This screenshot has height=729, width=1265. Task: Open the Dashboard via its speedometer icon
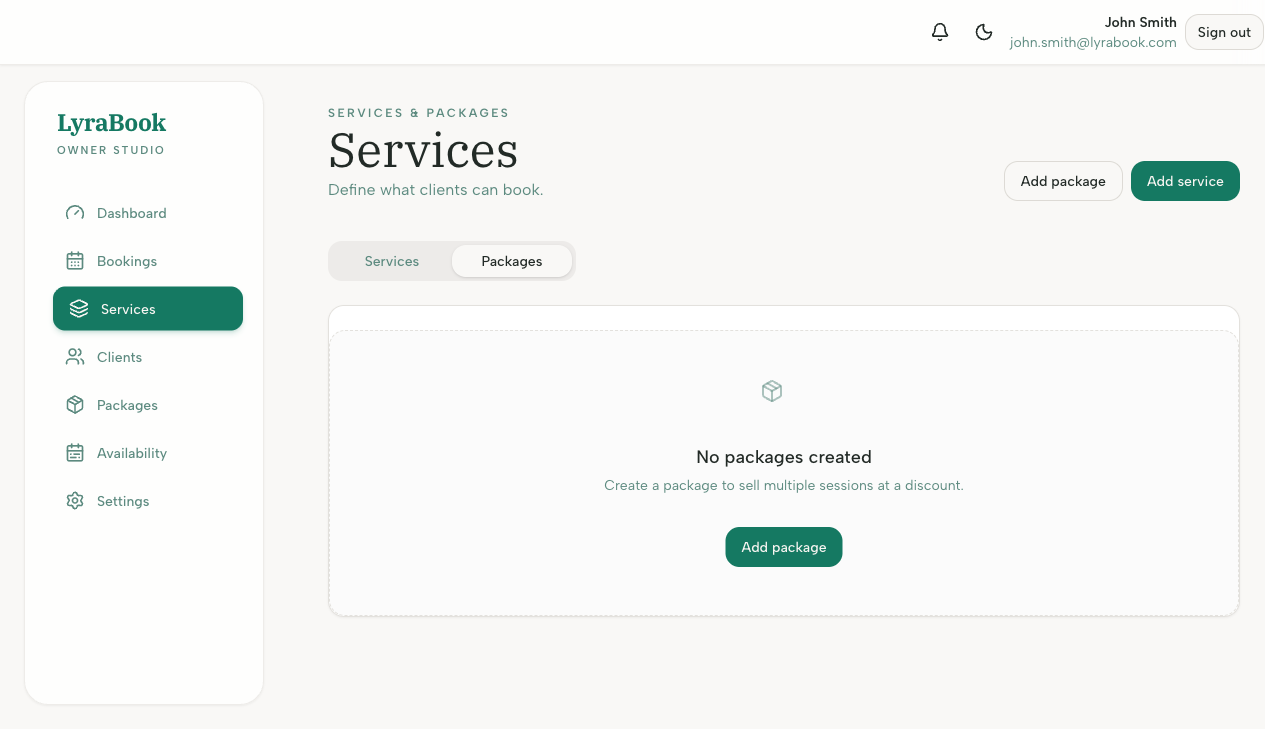(74, 213)
